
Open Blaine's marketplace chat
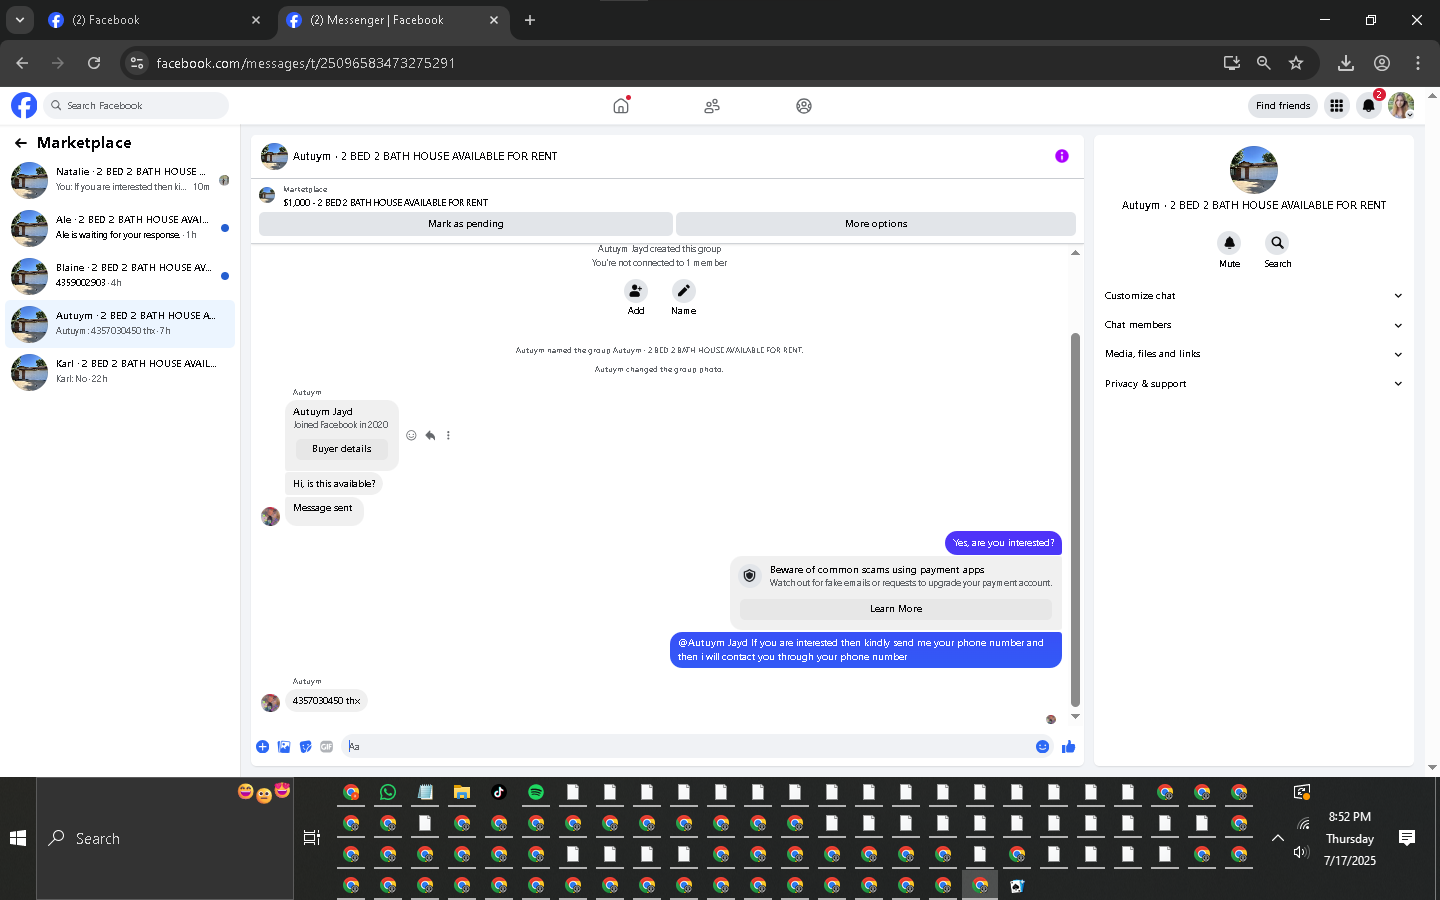coord(120,276)
